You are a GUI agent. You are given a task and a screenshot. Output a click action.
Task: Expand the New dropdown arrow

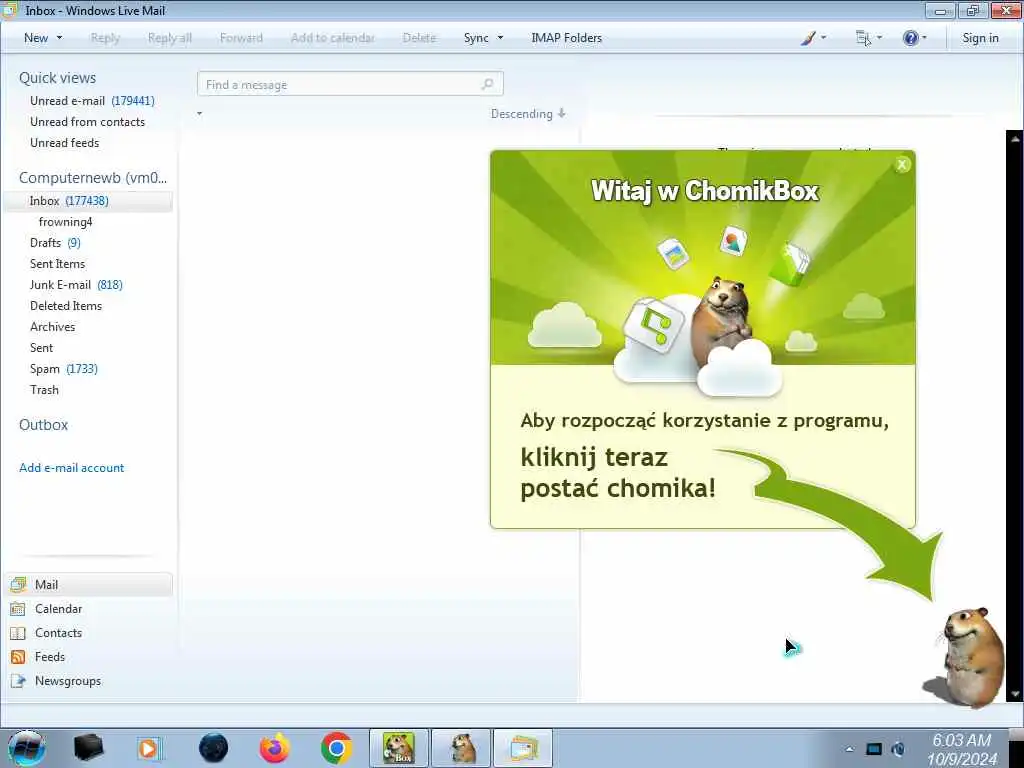[59, 38]
